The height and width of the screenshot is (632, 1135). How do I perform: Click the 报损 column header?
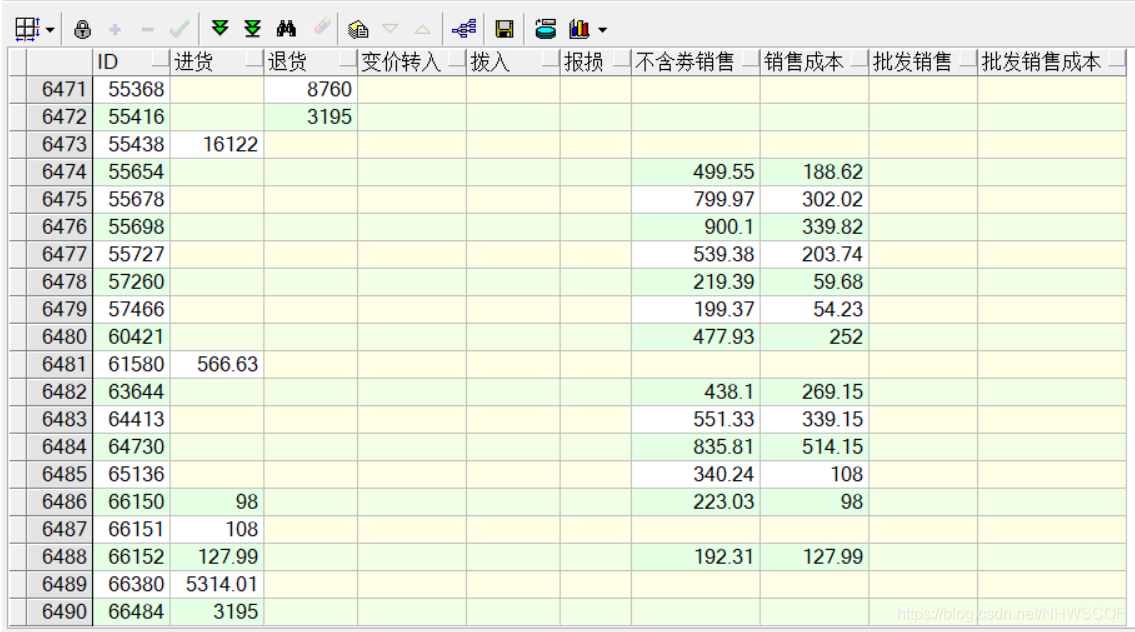(596, 62)
